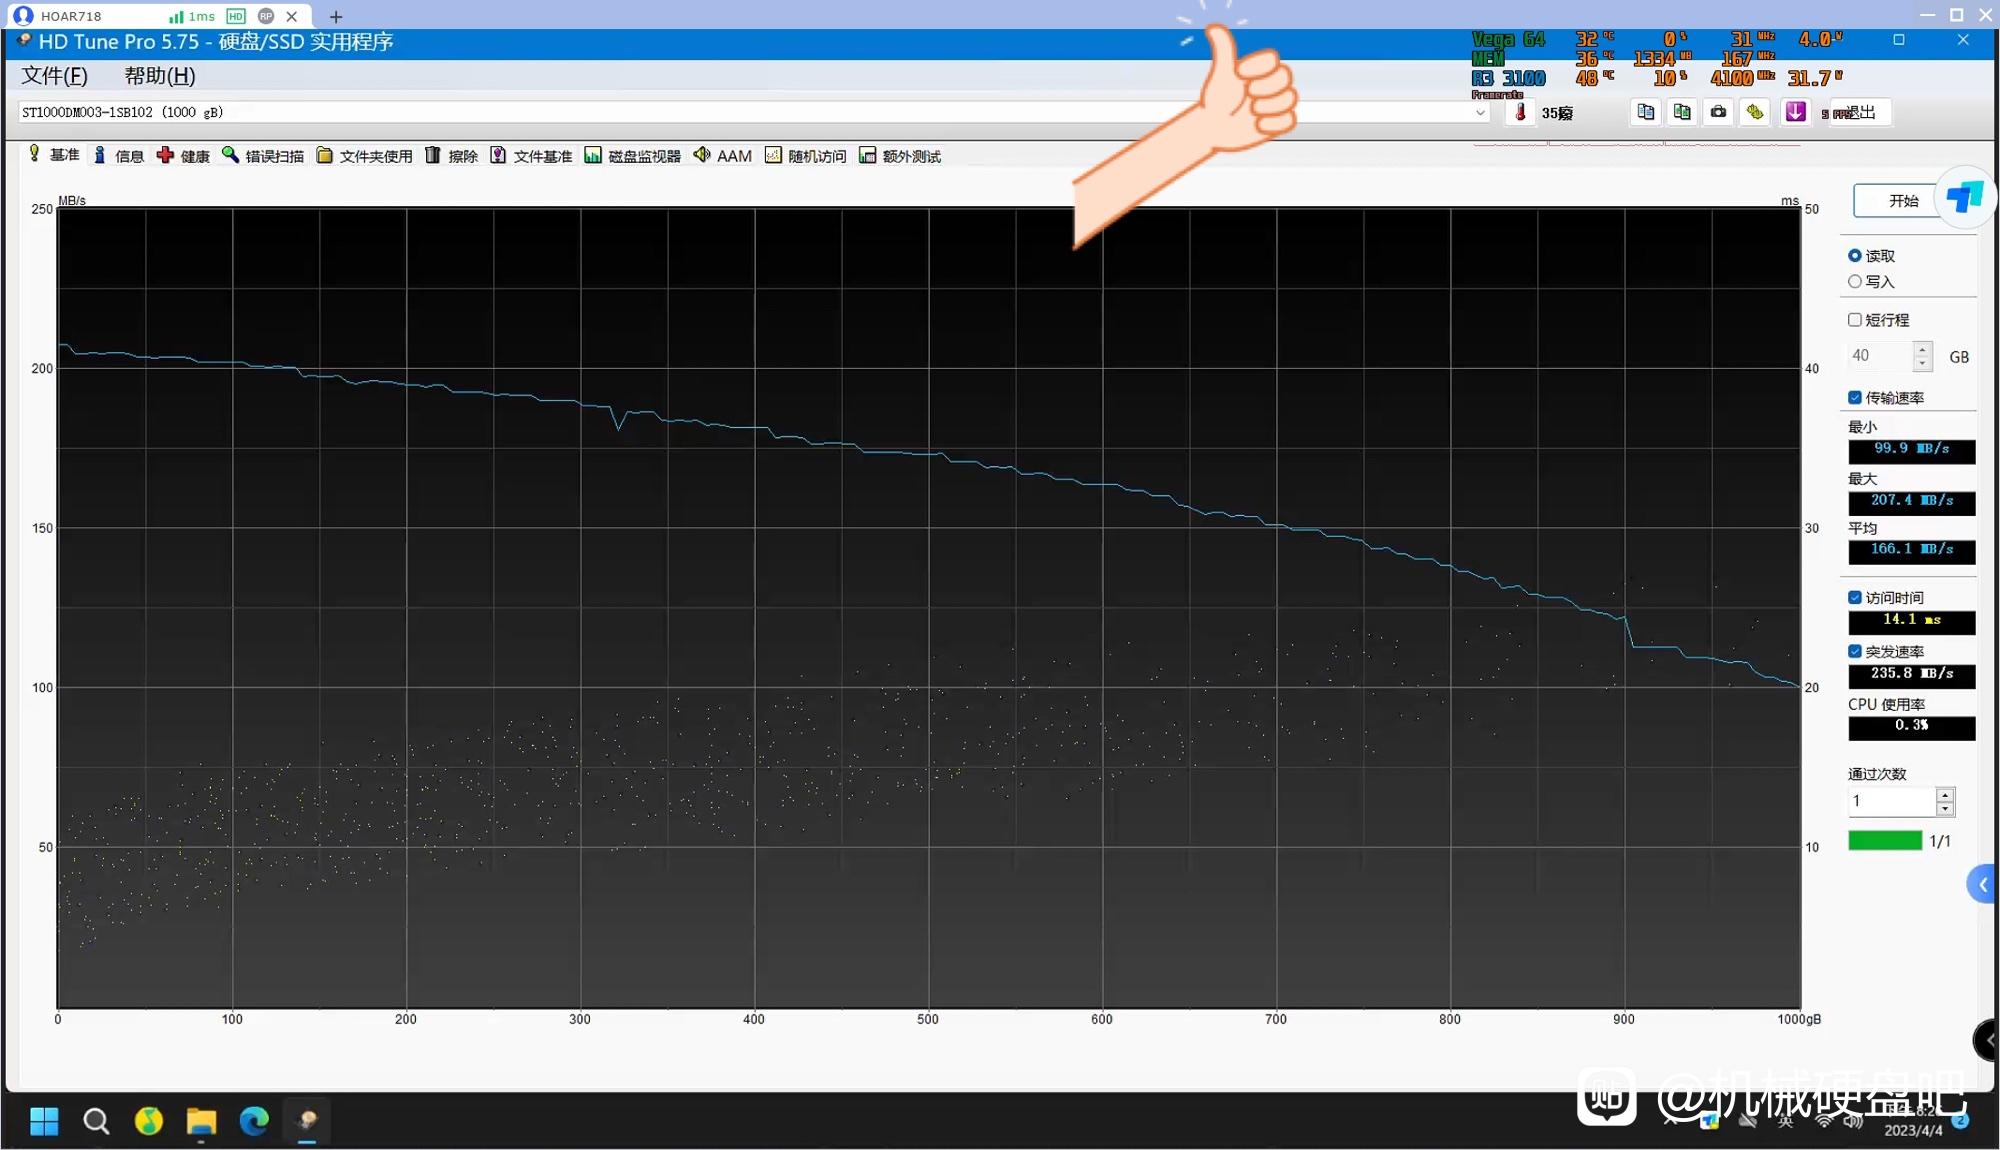
Task: Click the green pass progress bar
Action: [1885, 841]
